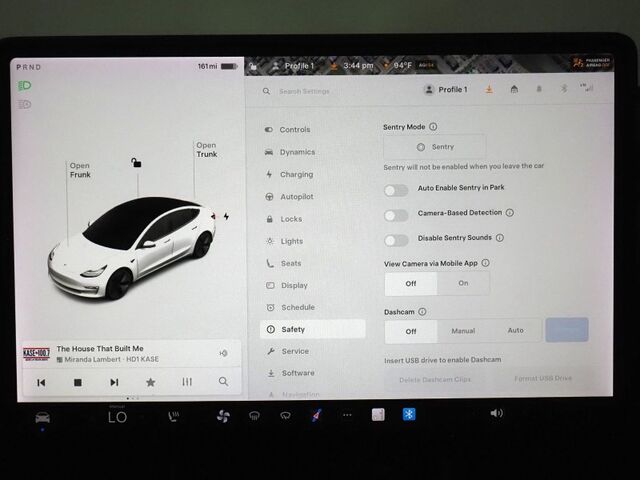Viewport: 640px width, 480px height.
Task: Toggle Disable Sentry Sounds switch
Action: pos(396,239)
